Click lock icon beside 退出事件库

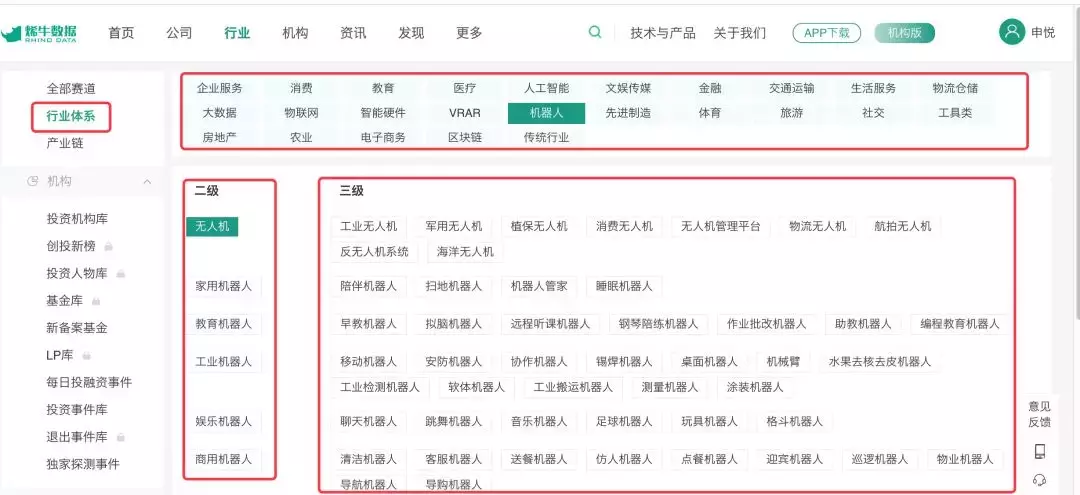pos(121,437)
